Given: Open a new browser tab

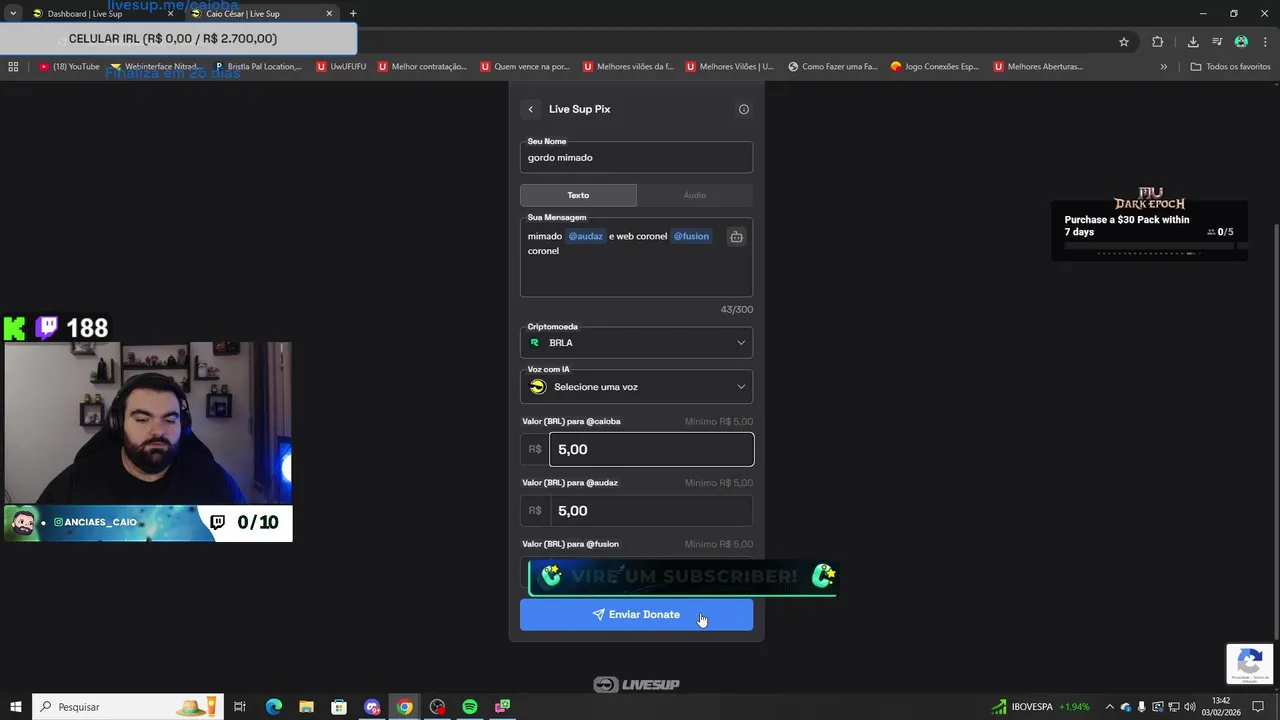Looking at the screenshot, I should [353, 14].
